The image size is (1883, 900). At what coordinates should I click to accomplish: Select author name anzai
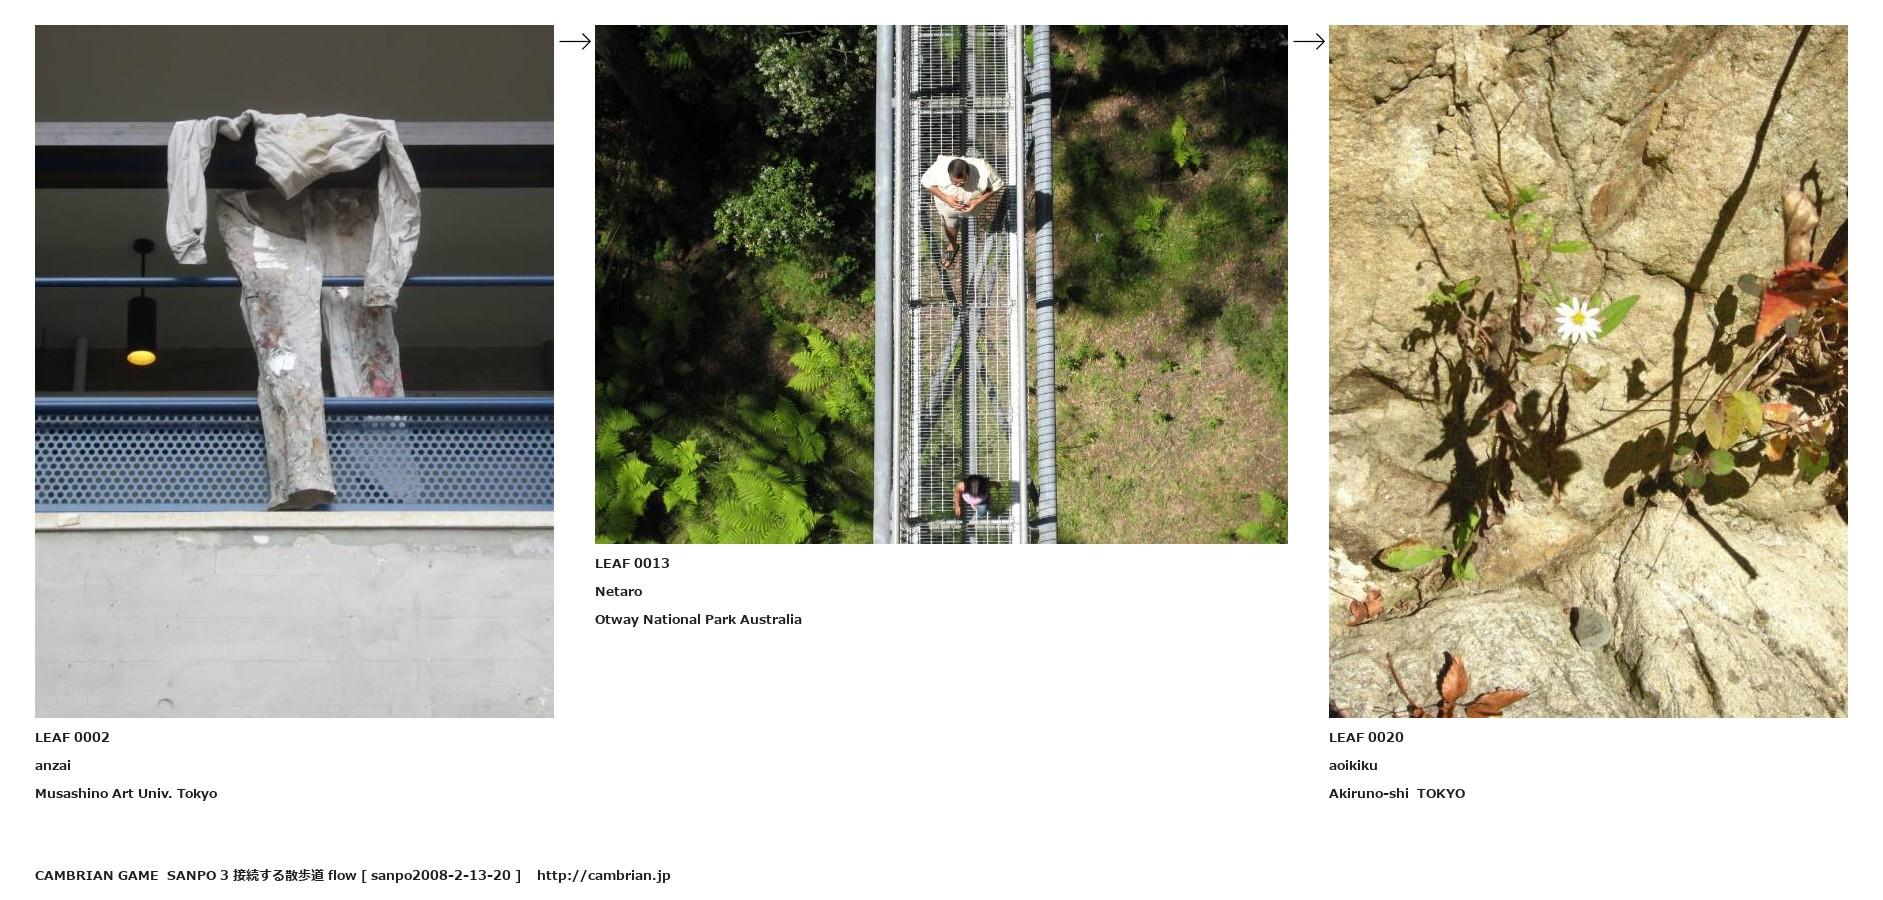click(x=53, y=765)
